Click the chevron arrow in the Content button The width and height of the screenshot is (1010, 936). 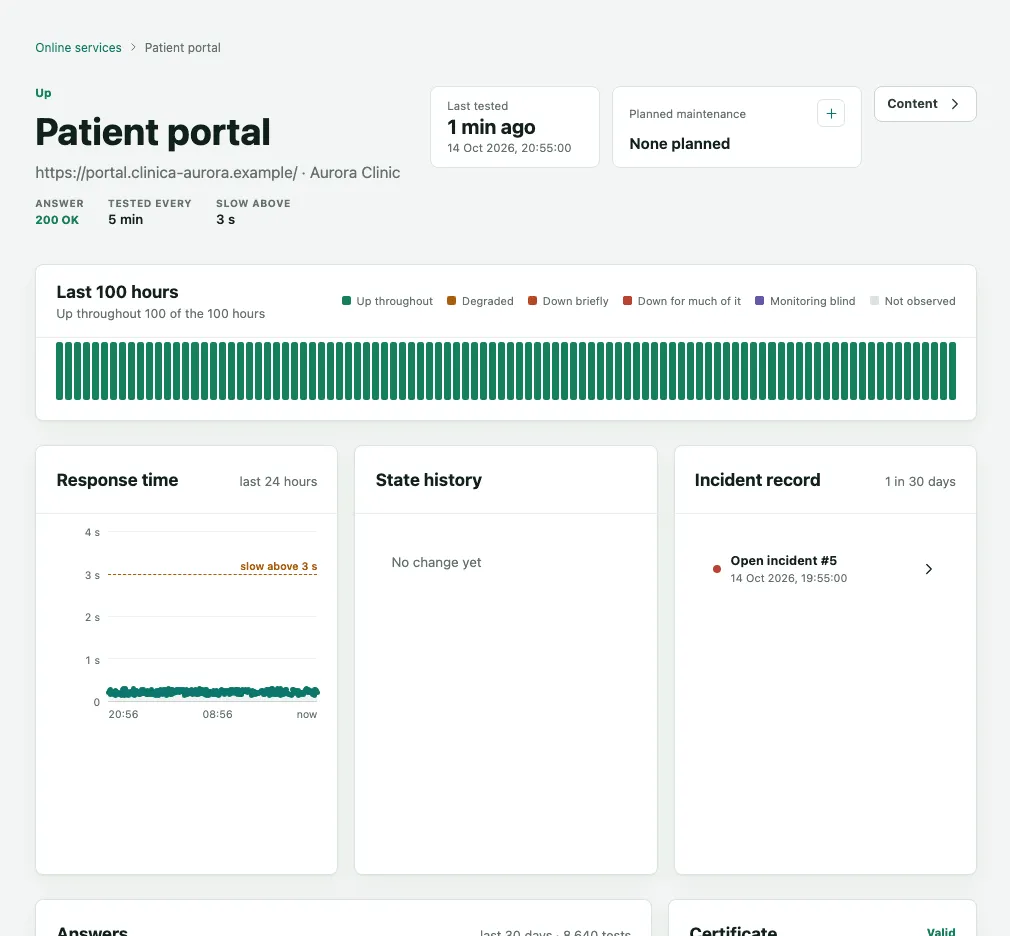tap(955, 104)
